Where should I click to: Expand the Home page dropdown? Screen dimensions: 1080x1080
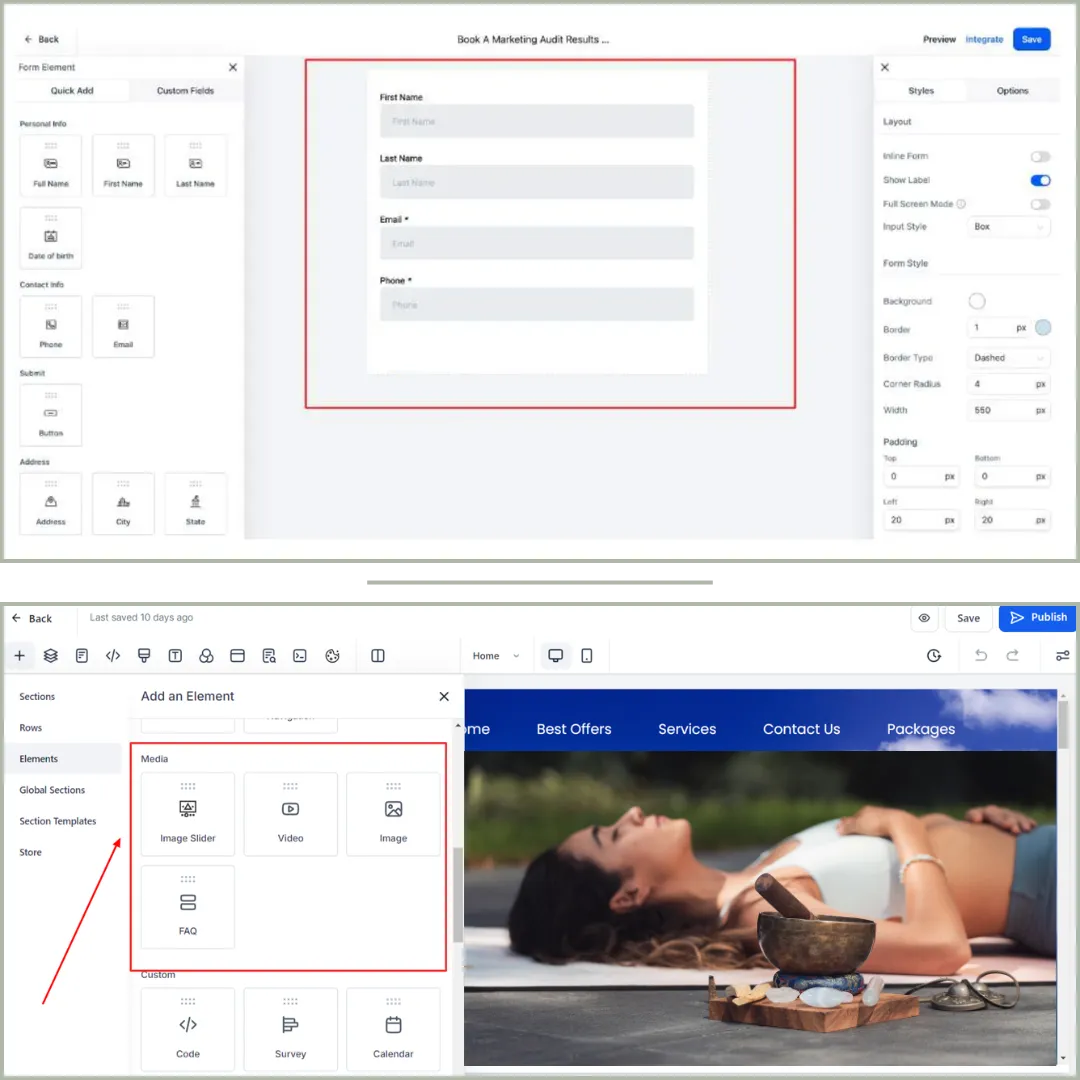pos(496,656)
